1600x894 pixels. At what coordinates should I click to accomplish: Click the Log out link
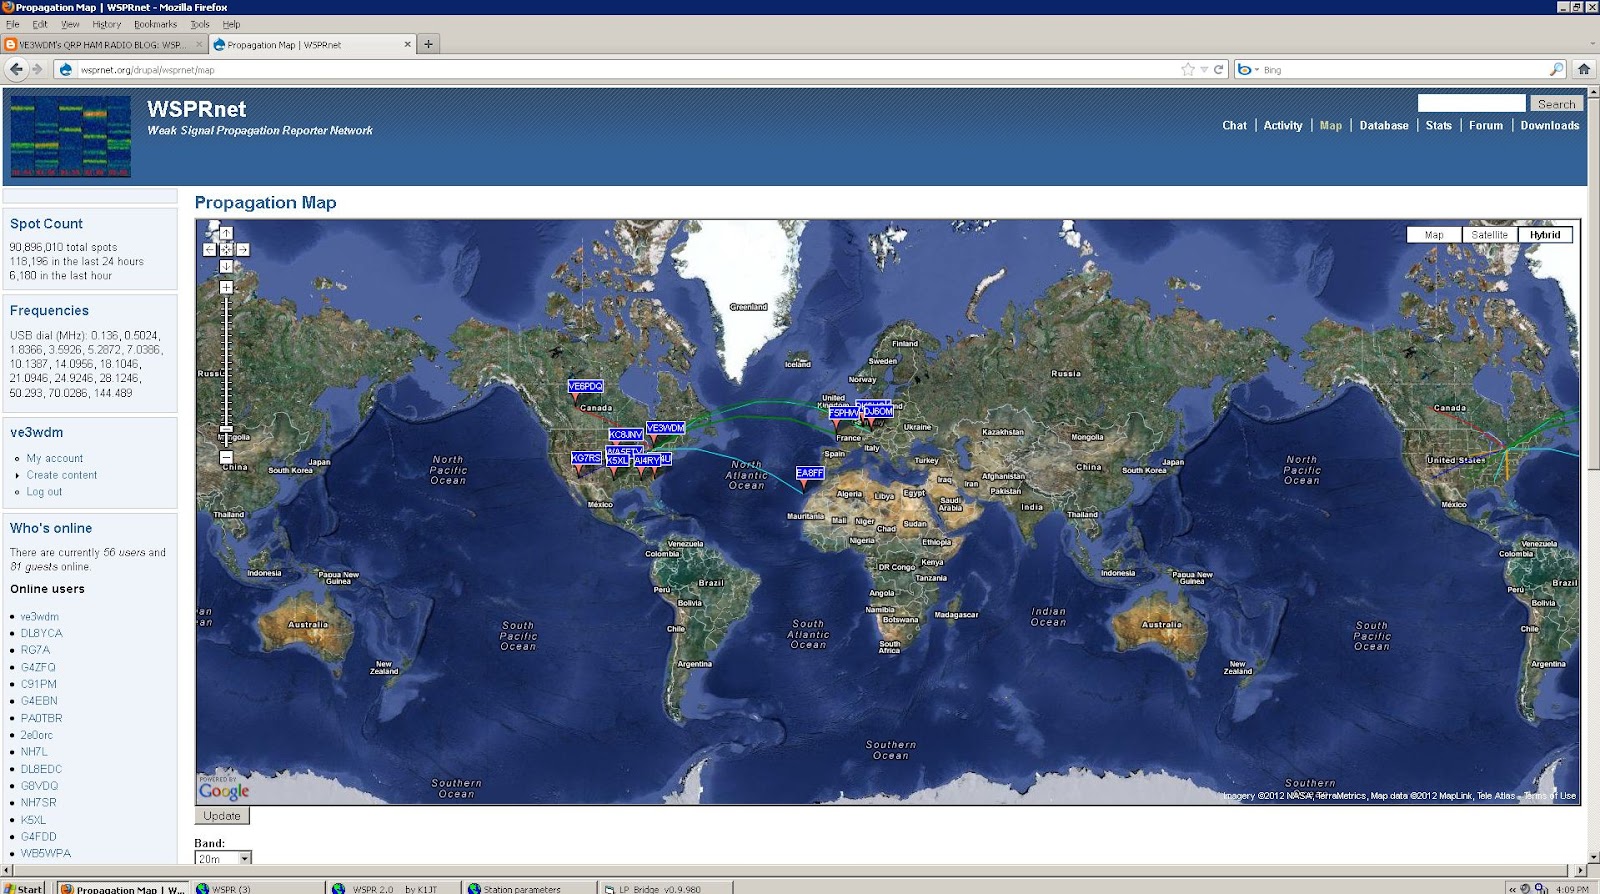(x=44, y=492)
